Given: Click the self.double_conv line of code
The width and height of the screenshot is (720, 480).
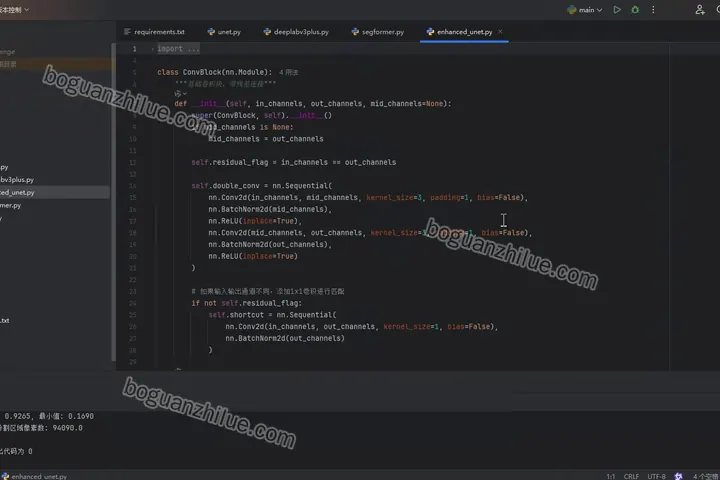Looking at the screenshot, I should [x=261, y=186].
